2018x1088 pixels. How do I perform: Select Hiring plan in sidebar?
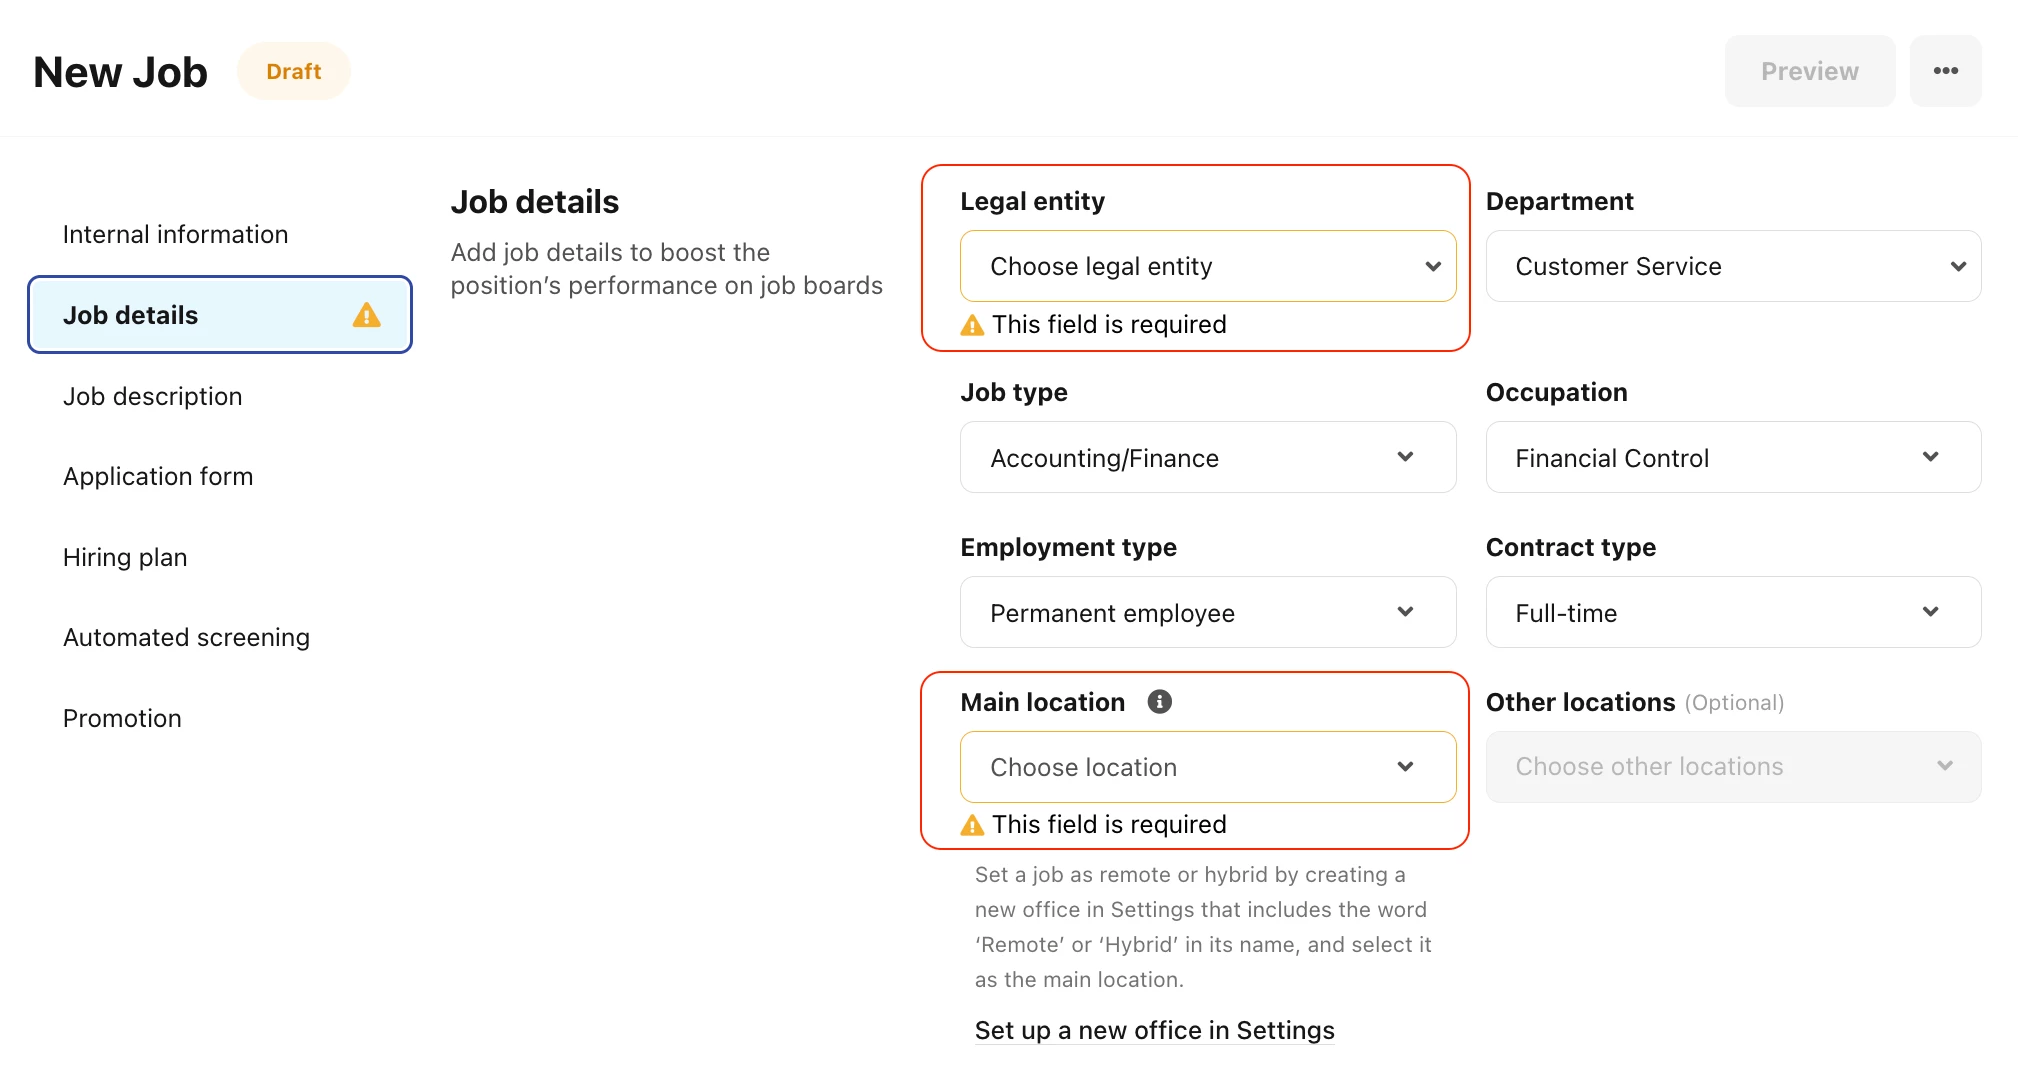[x=125, y=557]
